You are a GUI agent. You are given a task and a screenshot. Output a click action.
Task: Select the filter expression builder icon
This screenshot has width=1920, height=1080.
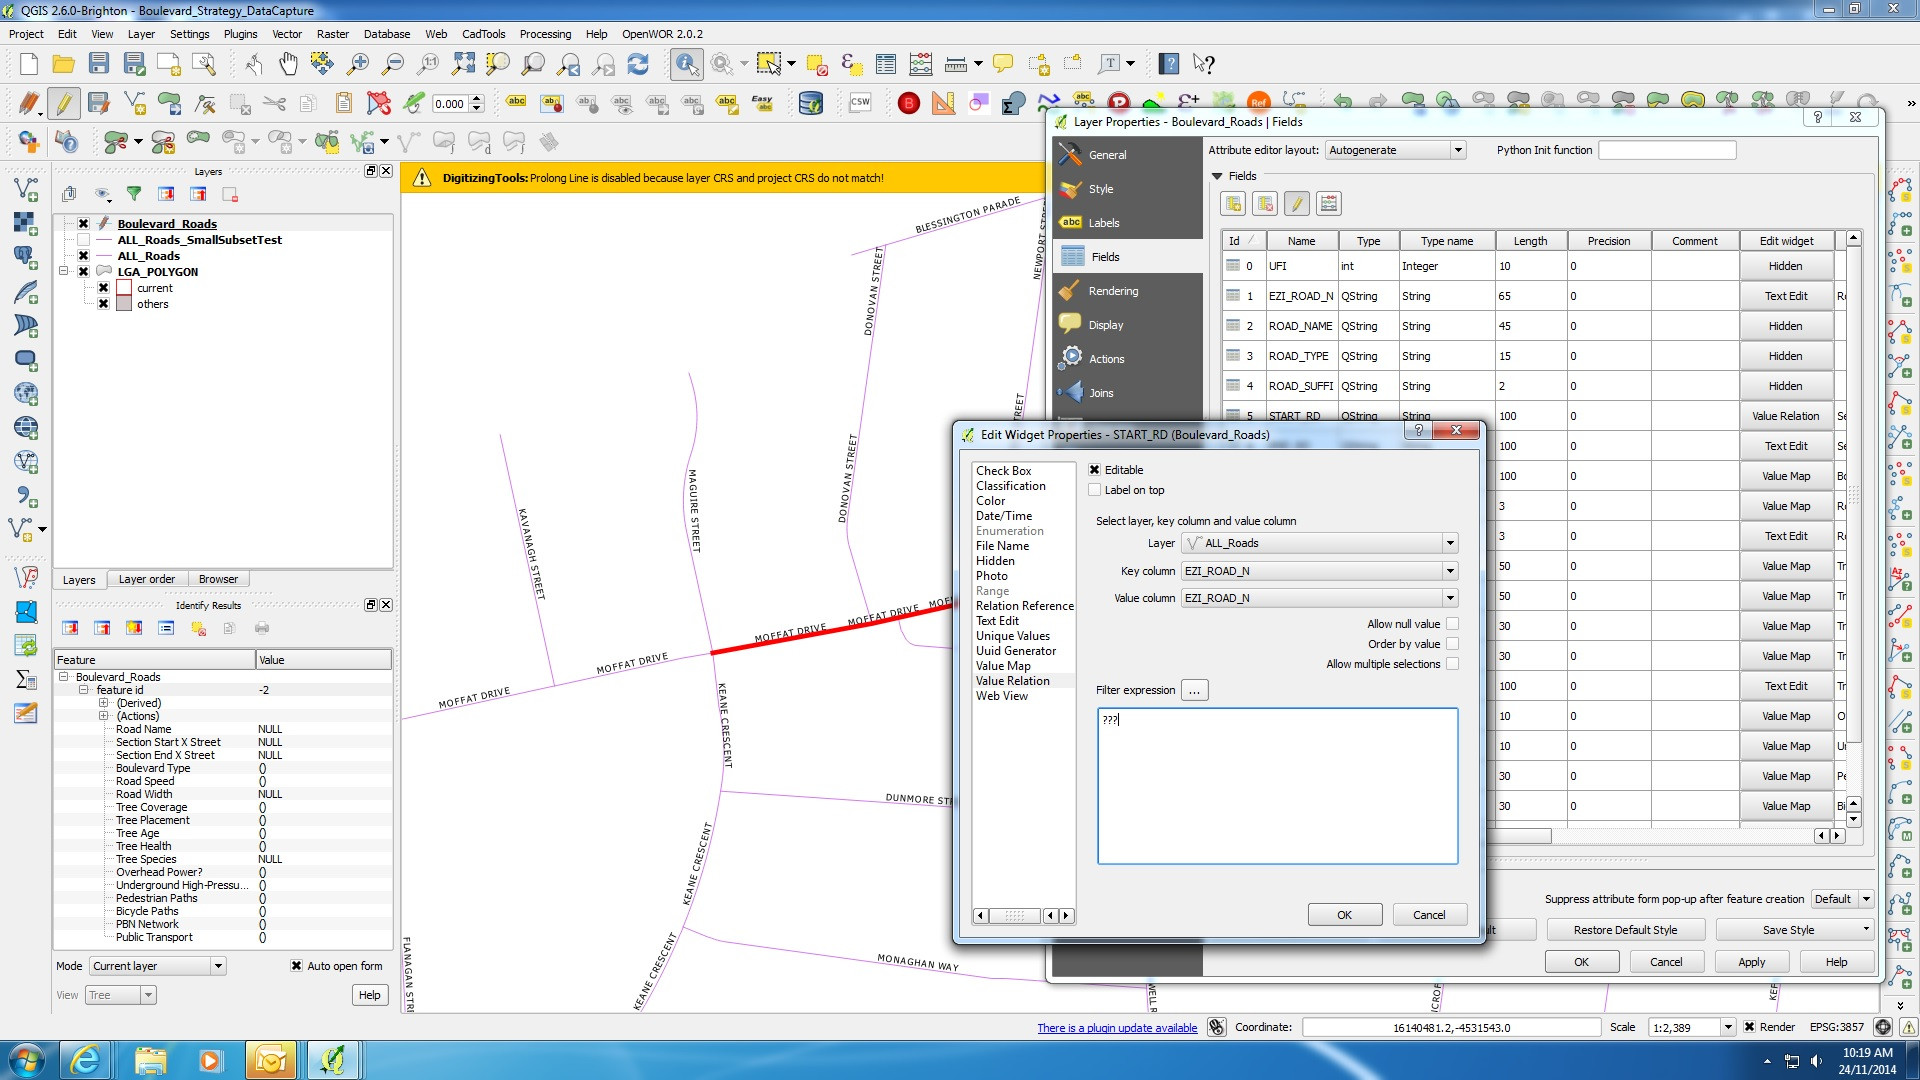click(1193, 690)
